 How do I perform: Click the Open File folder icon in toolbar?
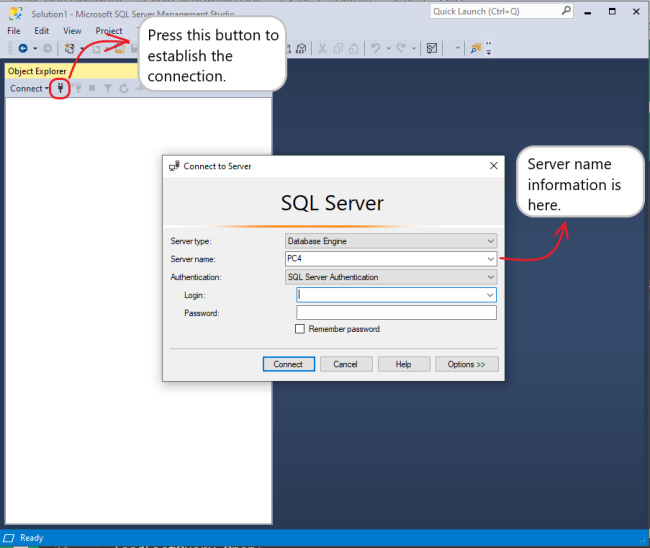tap(120, 48)
